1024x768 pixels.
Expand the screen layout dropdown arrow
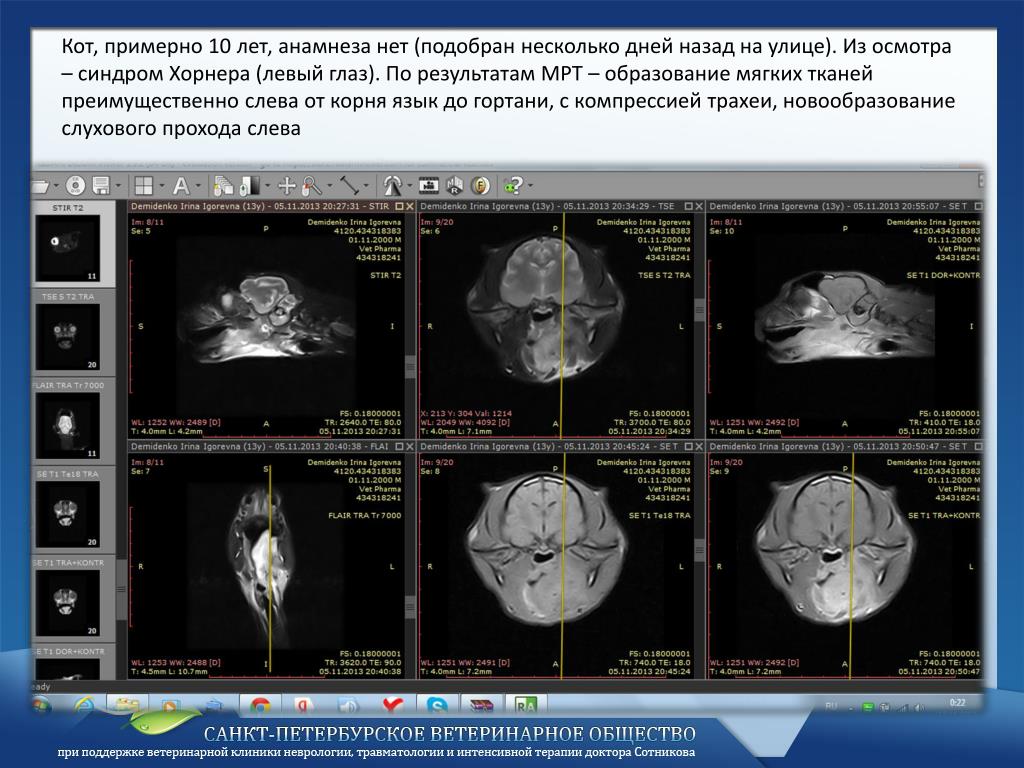click(161, 186)
